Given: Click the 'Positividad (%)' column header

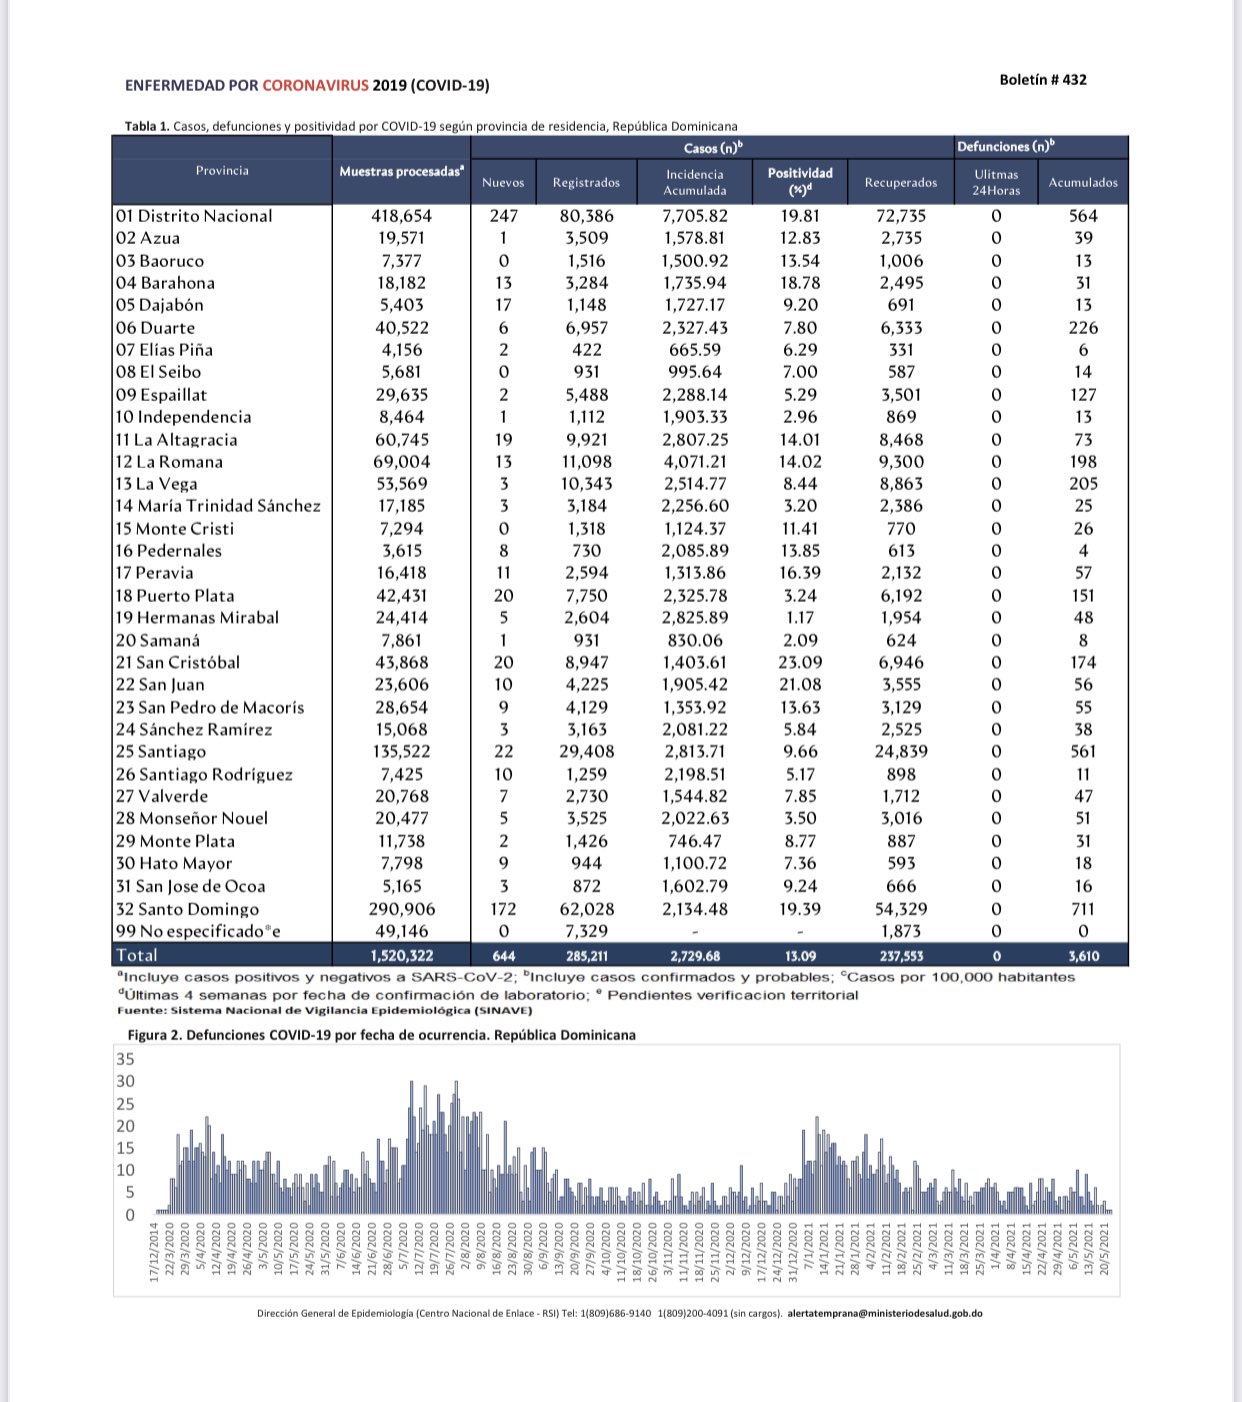Looking at the screenshot, I should point(800,181).
